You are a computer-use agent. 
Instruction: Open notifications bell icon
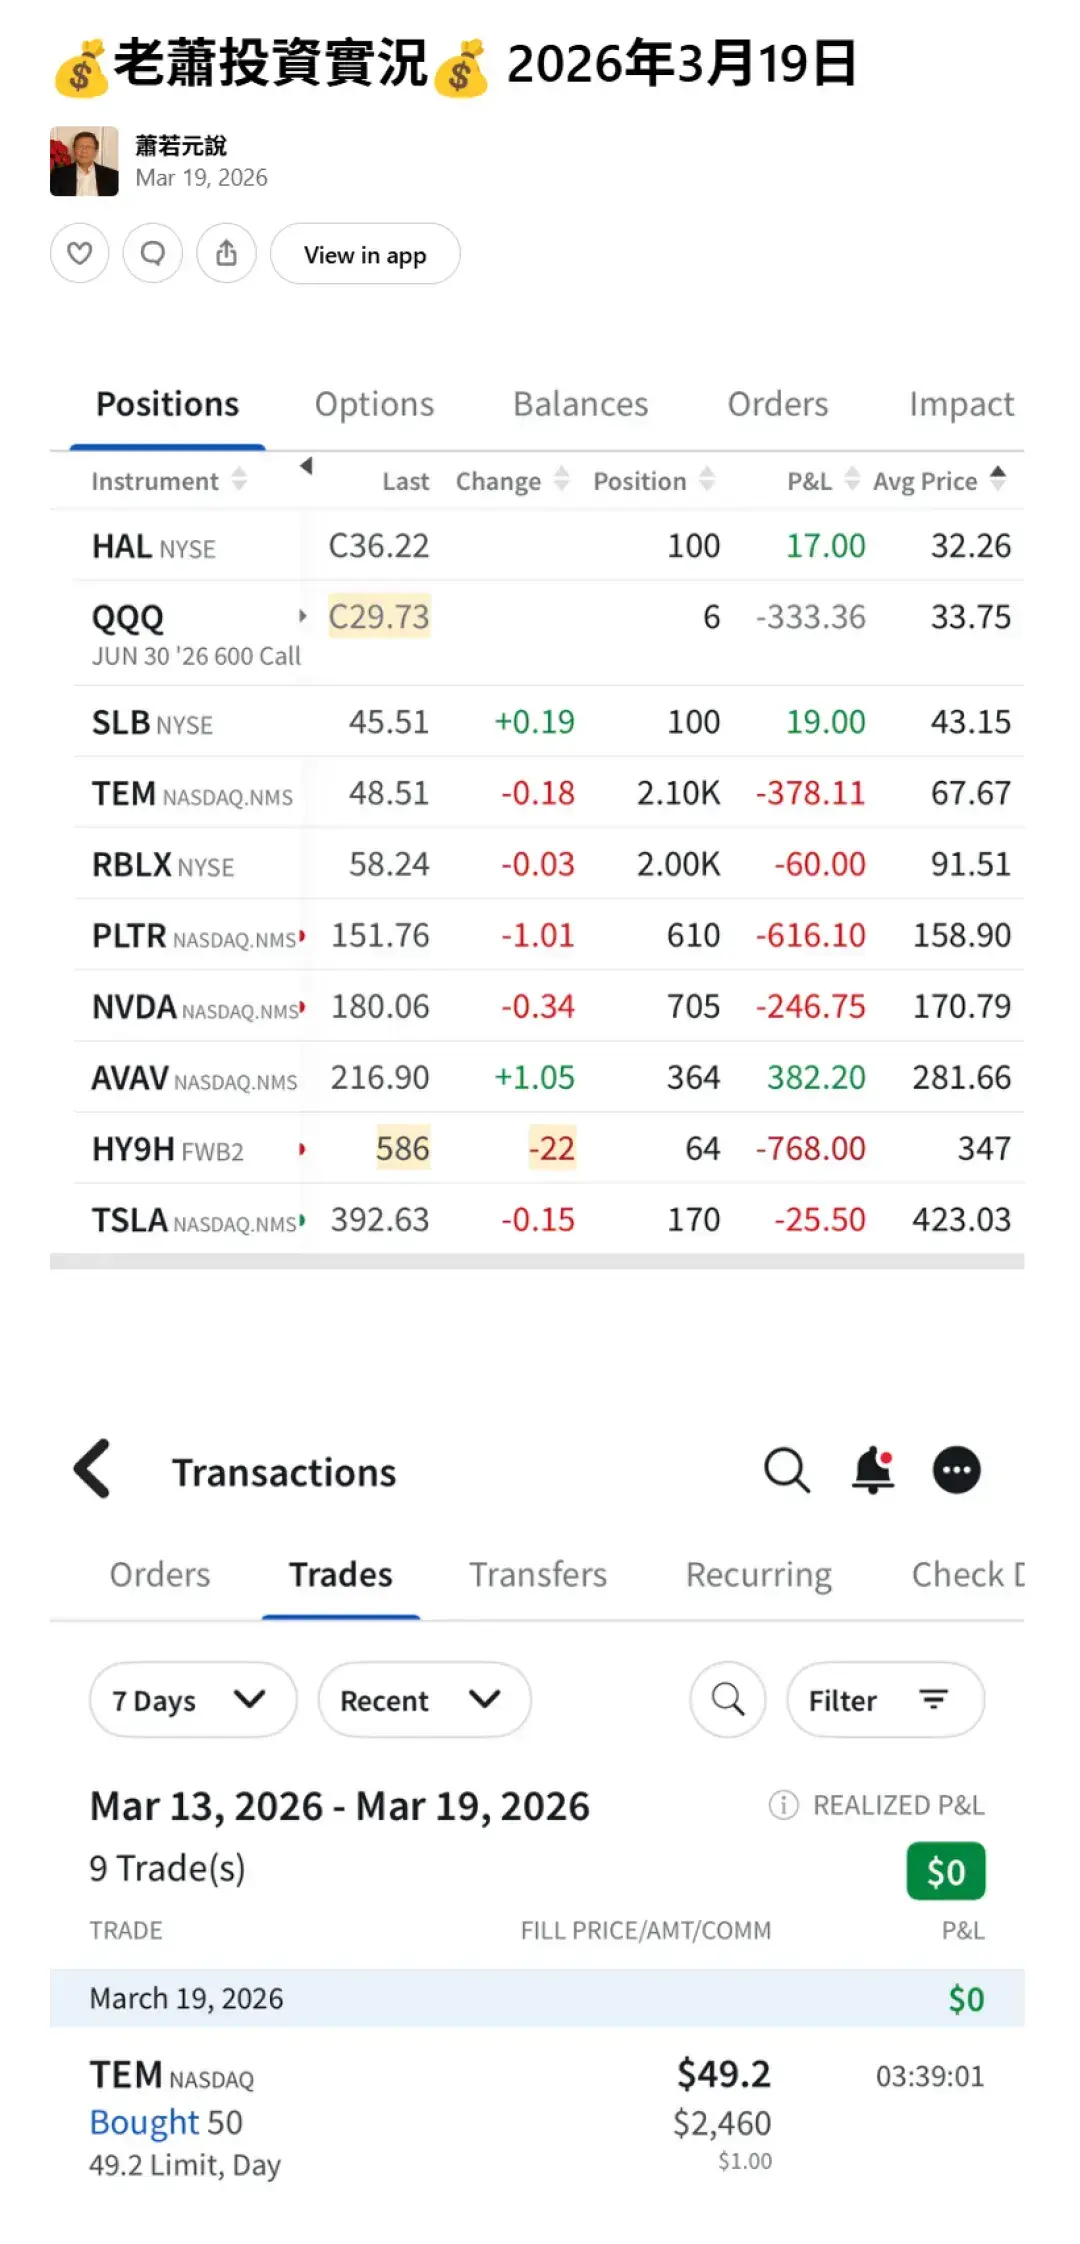pos(872,1470)
